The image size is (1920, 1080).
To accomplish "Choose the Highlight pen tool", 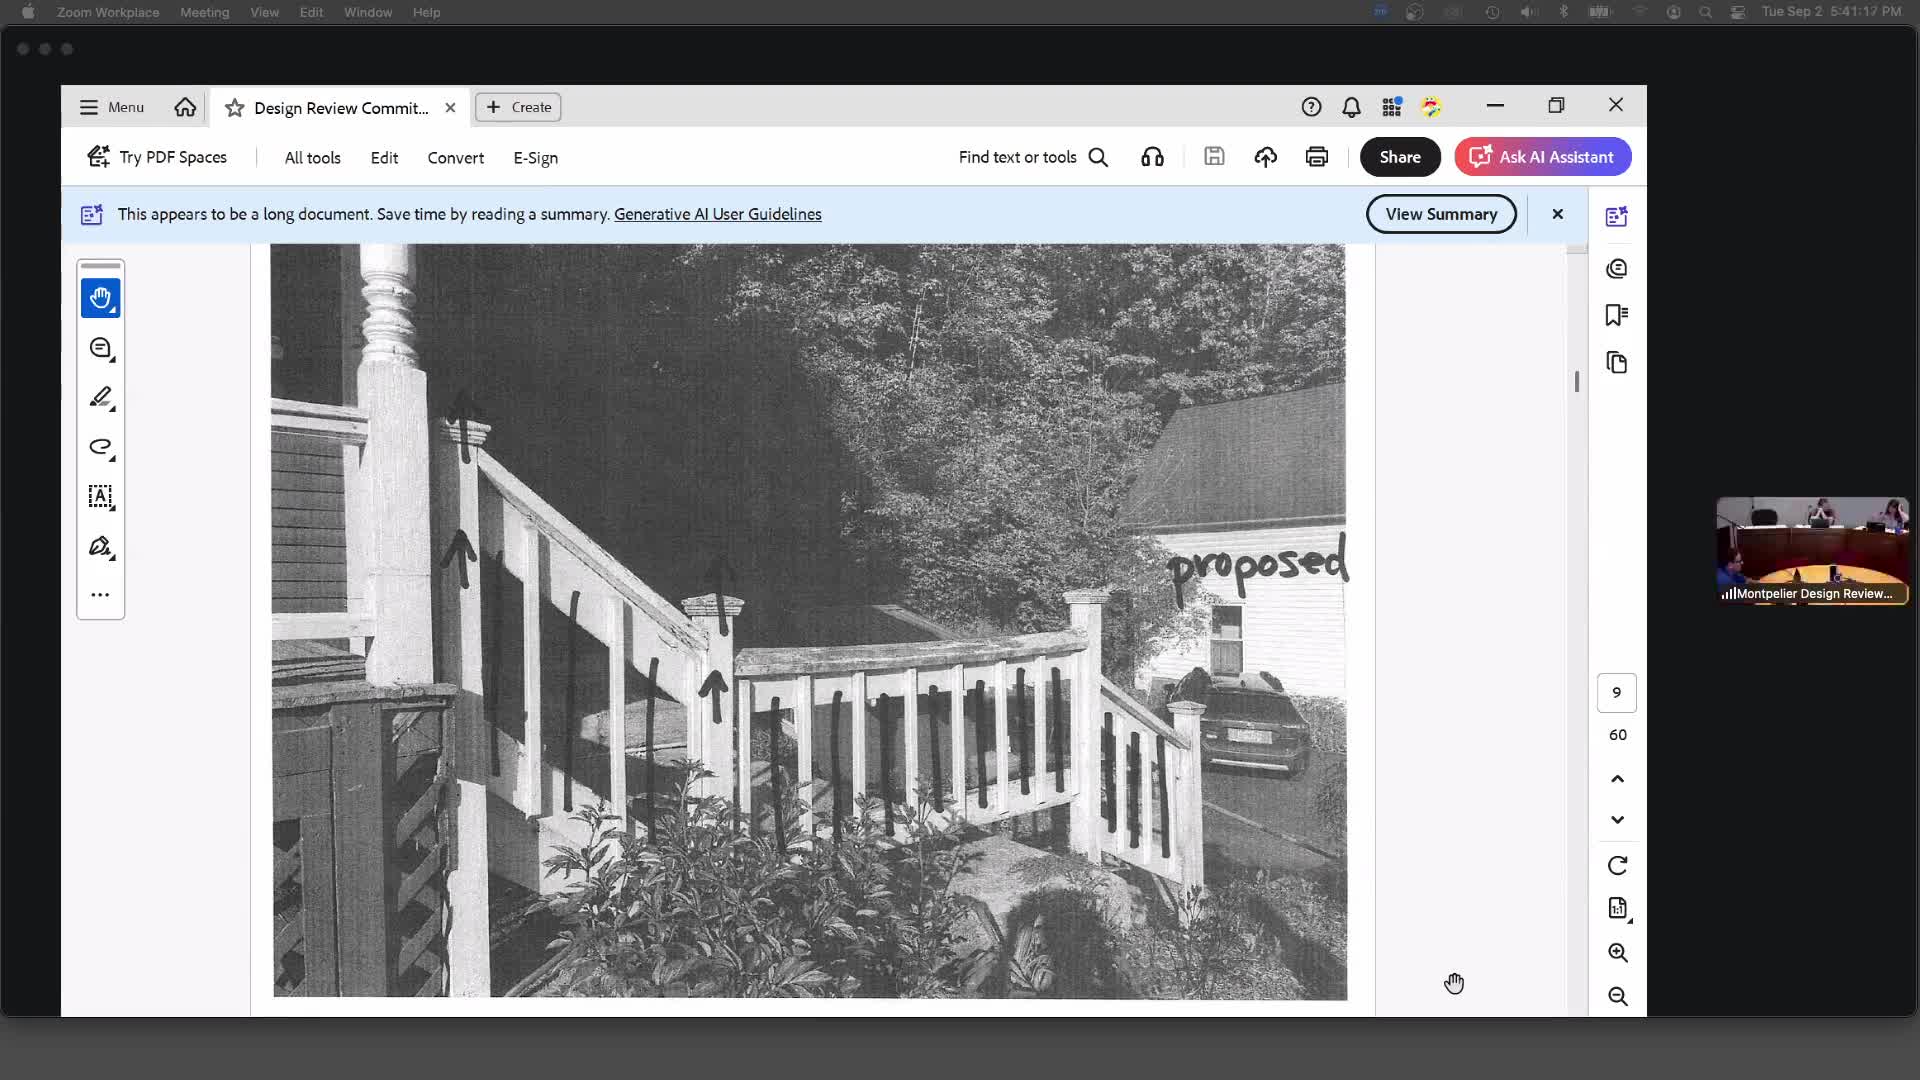I will coord(100,398).
